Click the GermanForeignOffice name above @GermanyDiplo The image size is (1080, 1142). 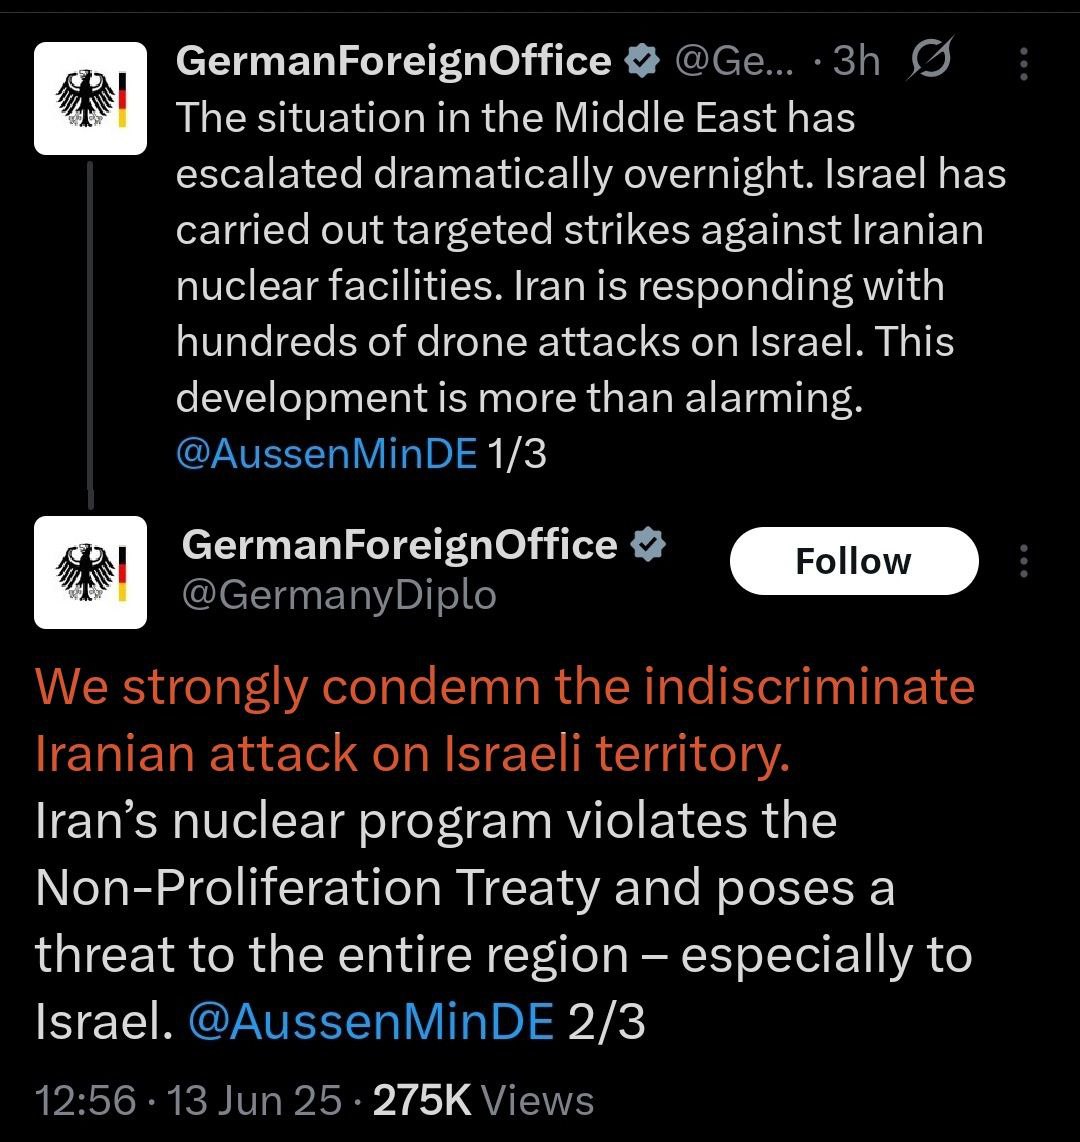pos(400,546)
